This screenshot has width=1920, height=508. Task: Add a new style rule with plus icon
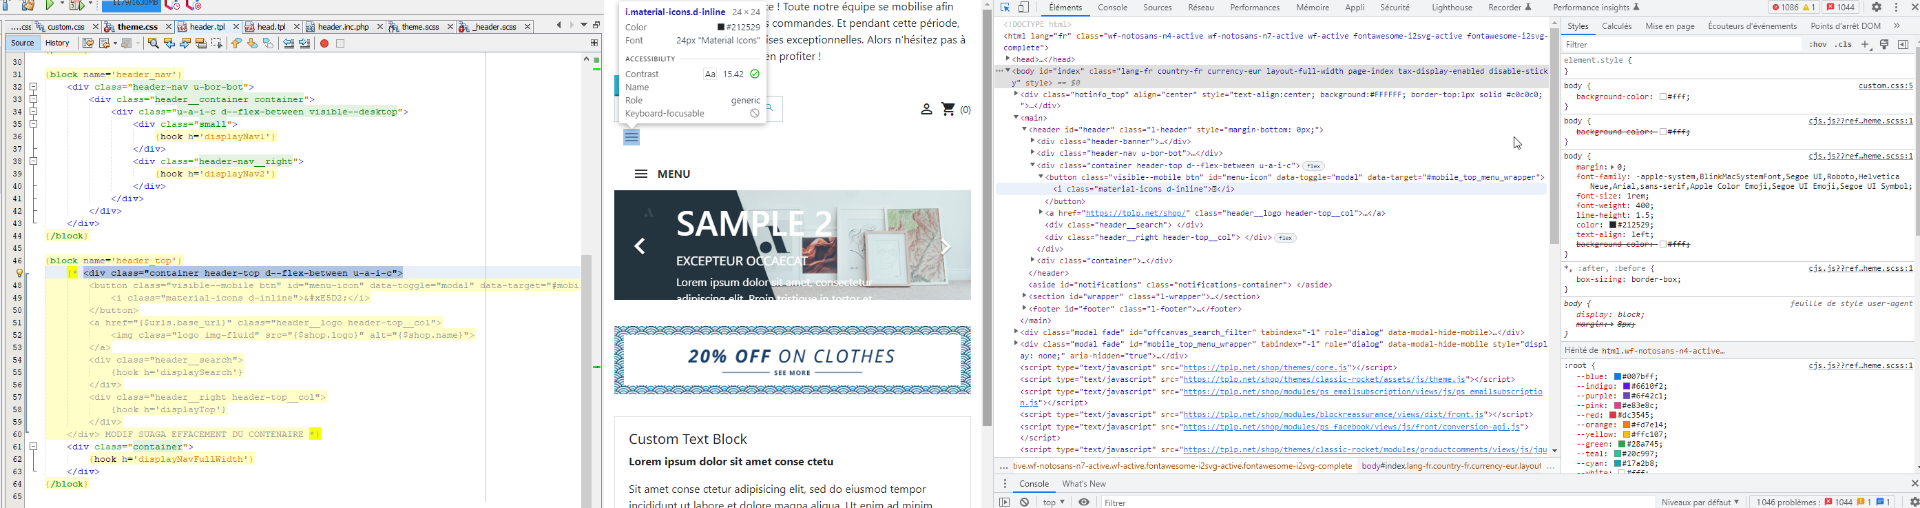1865,44
